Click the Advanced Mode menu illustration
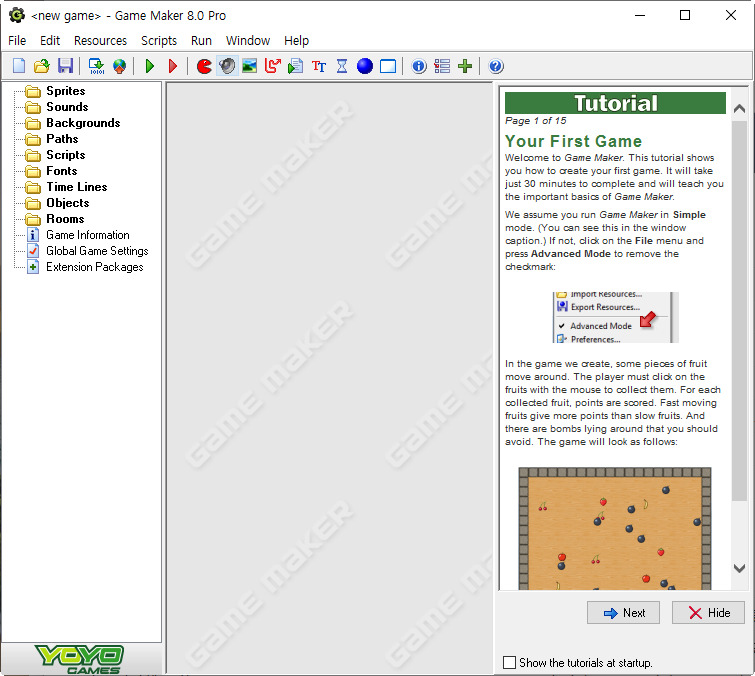The image size is (755, 676). (x=615, y=317)
